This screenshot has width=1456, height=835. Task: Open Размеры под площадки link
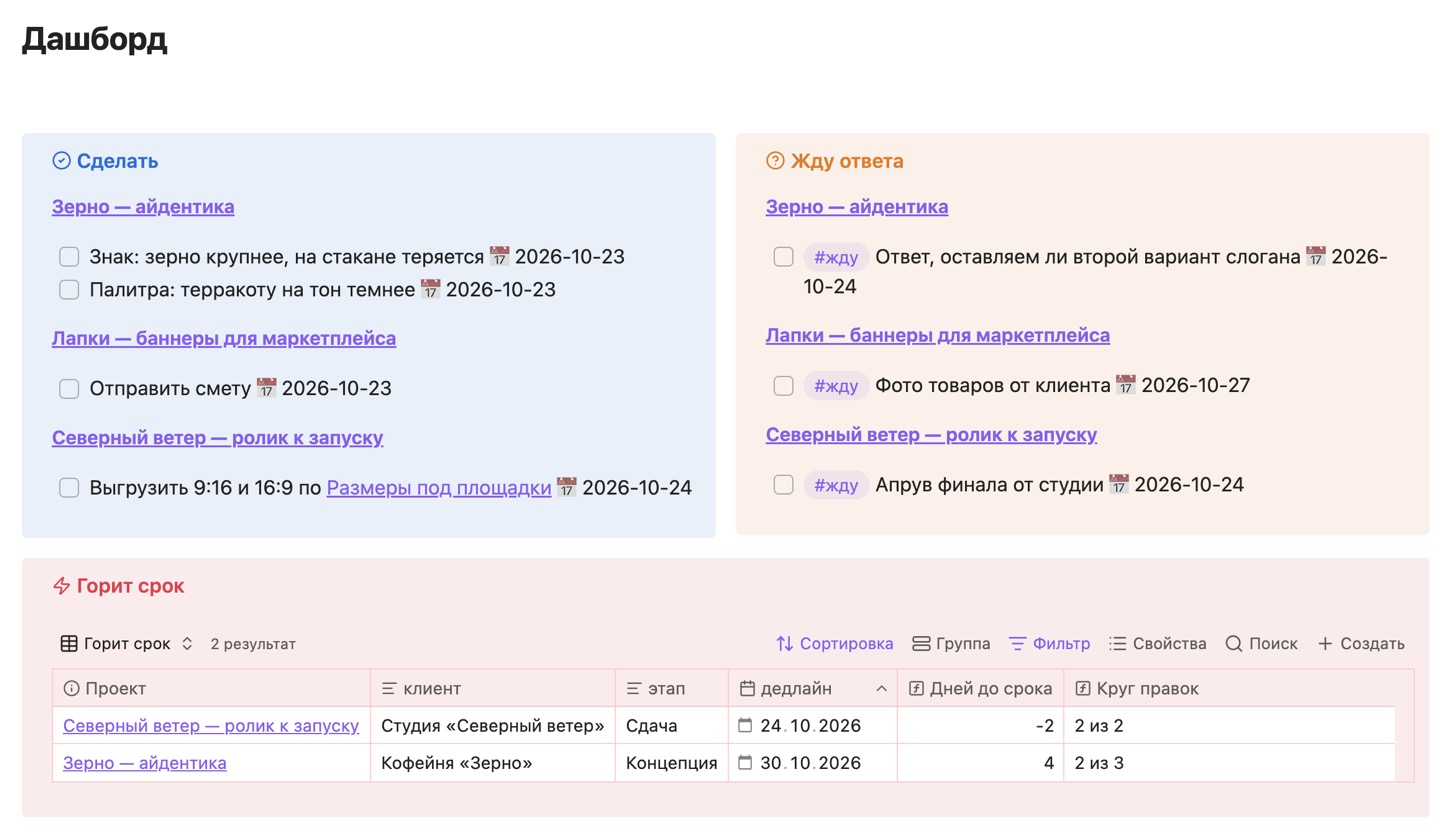(x=439, y=488)
